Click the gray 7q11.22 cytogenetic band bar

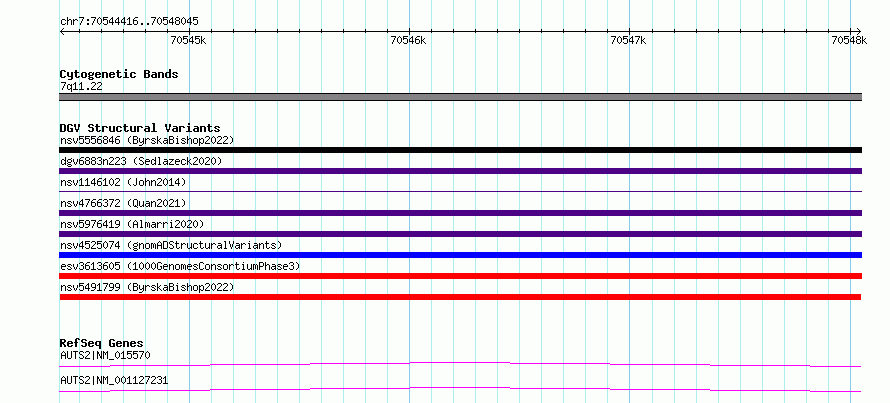(460, 97)
